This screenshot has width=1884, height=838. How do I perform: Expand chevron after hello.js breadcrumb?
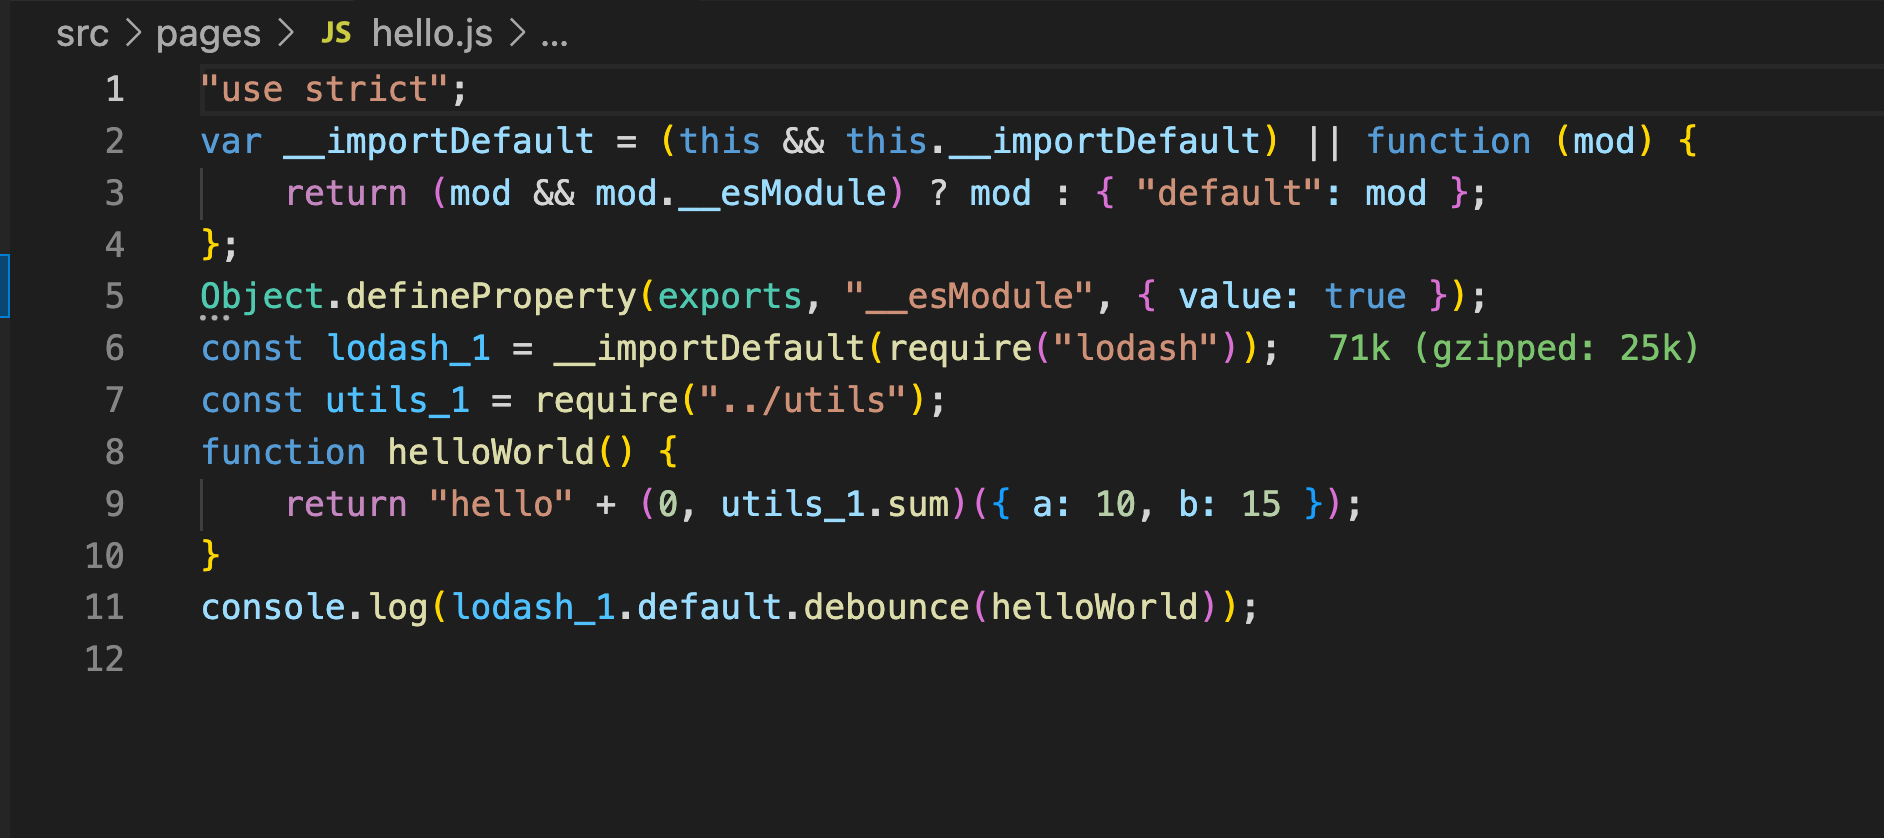coord(517,34)
